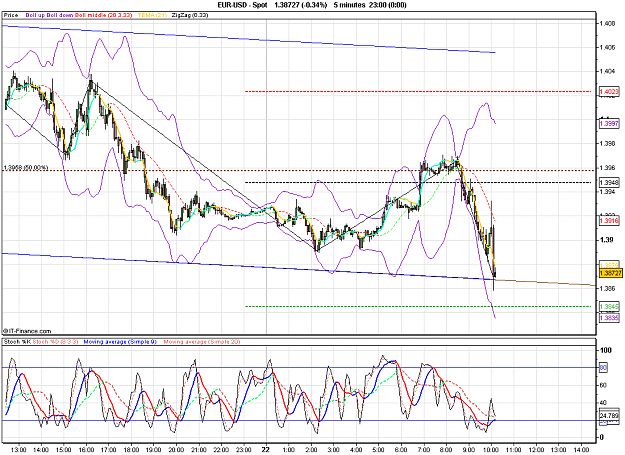The image size is (625, 455).
Task: Click the 'IT-Finance.com' copyright label
Action: (27, 331)
